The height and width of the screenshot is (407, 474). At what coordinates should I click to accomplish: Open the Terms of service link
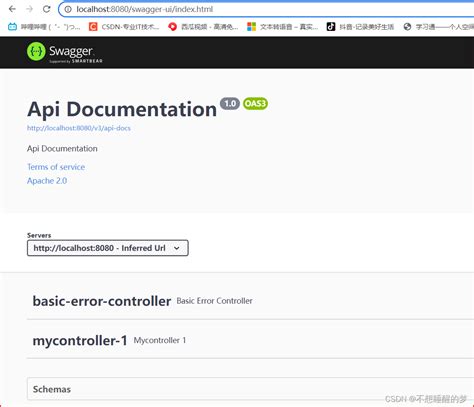click(56, 167)
